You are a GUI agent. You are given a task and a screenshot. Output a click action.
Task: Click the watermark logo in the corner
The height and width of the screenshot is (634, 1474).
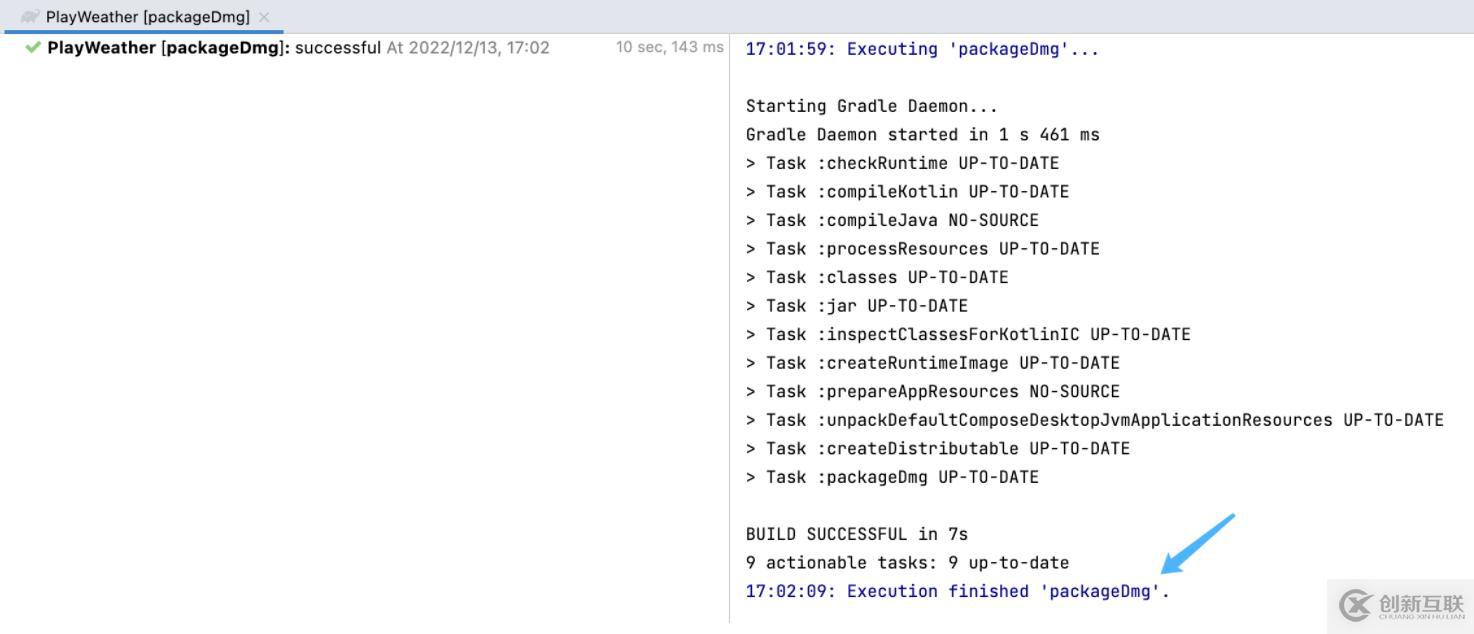pos(1400,606)
